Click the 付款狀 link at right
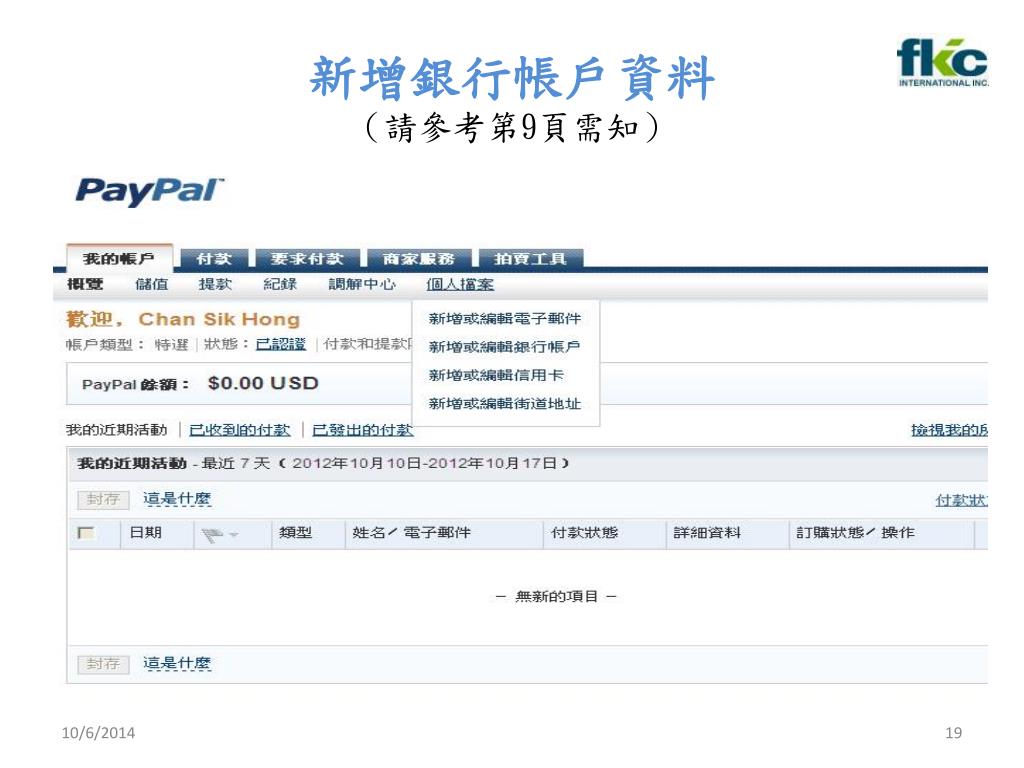 coord(961,500)
